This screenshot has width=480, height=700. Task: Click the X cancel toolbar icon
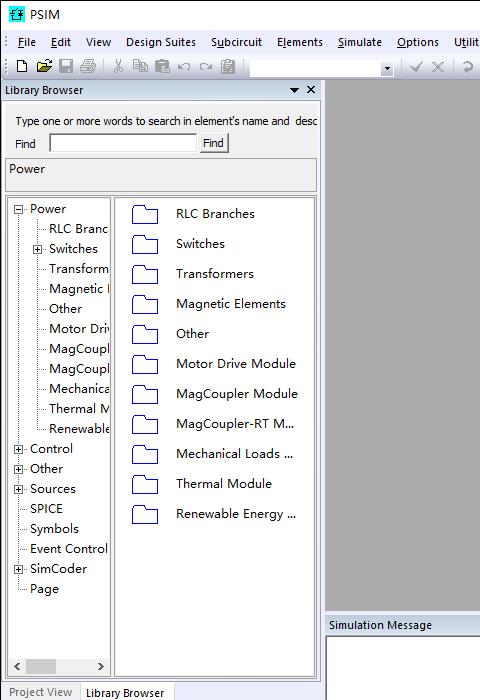pyautogui.click(x=438, y=67)
